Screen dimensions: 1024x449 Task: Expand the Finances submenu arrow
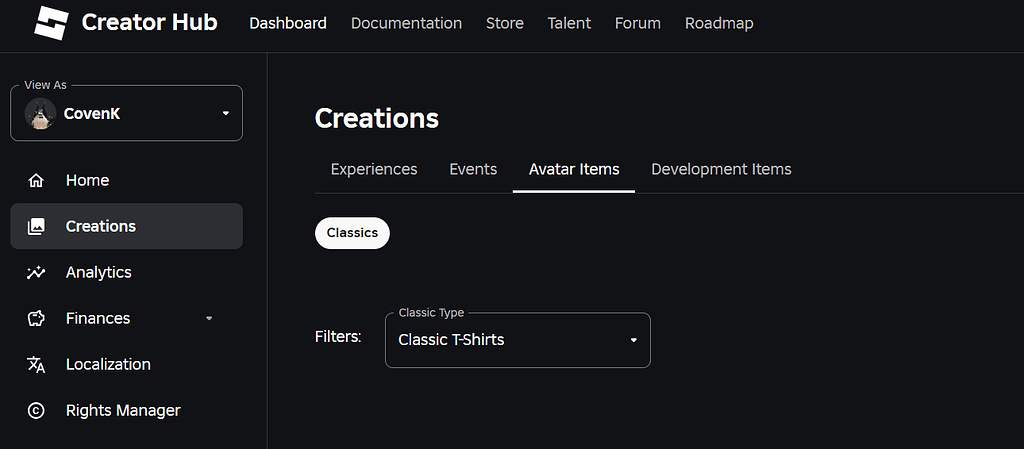(x=209, y=318)
